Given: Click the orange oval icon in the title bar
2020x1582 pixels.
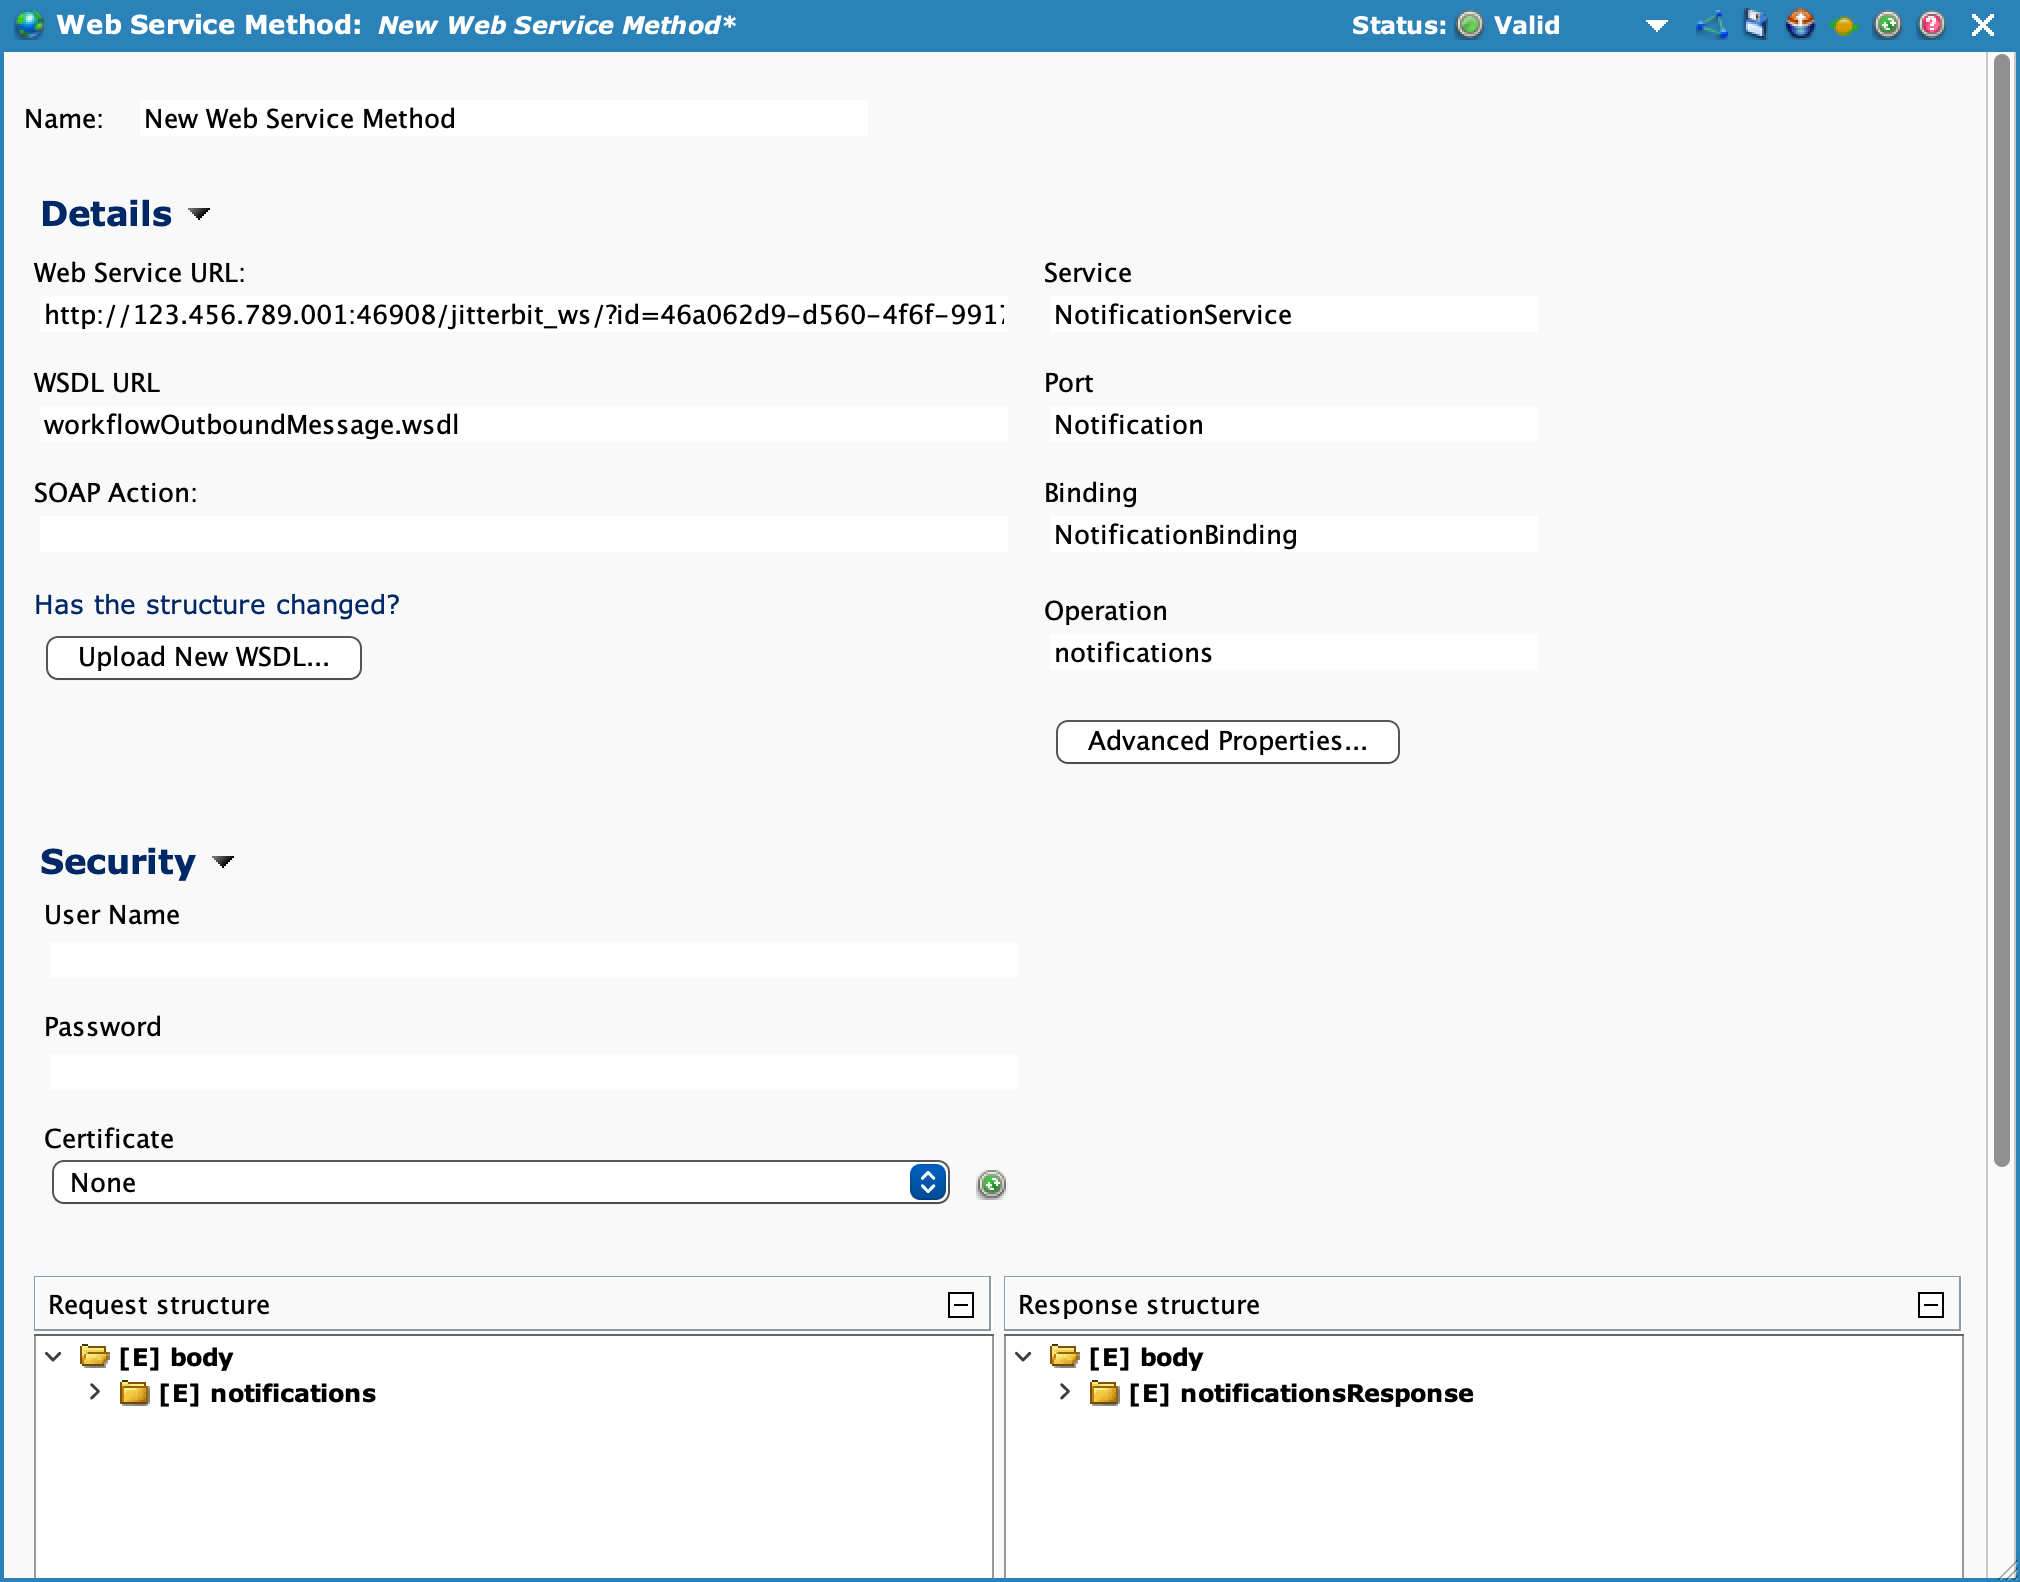Looking at the screenshot, I should tap(1845, 24).
